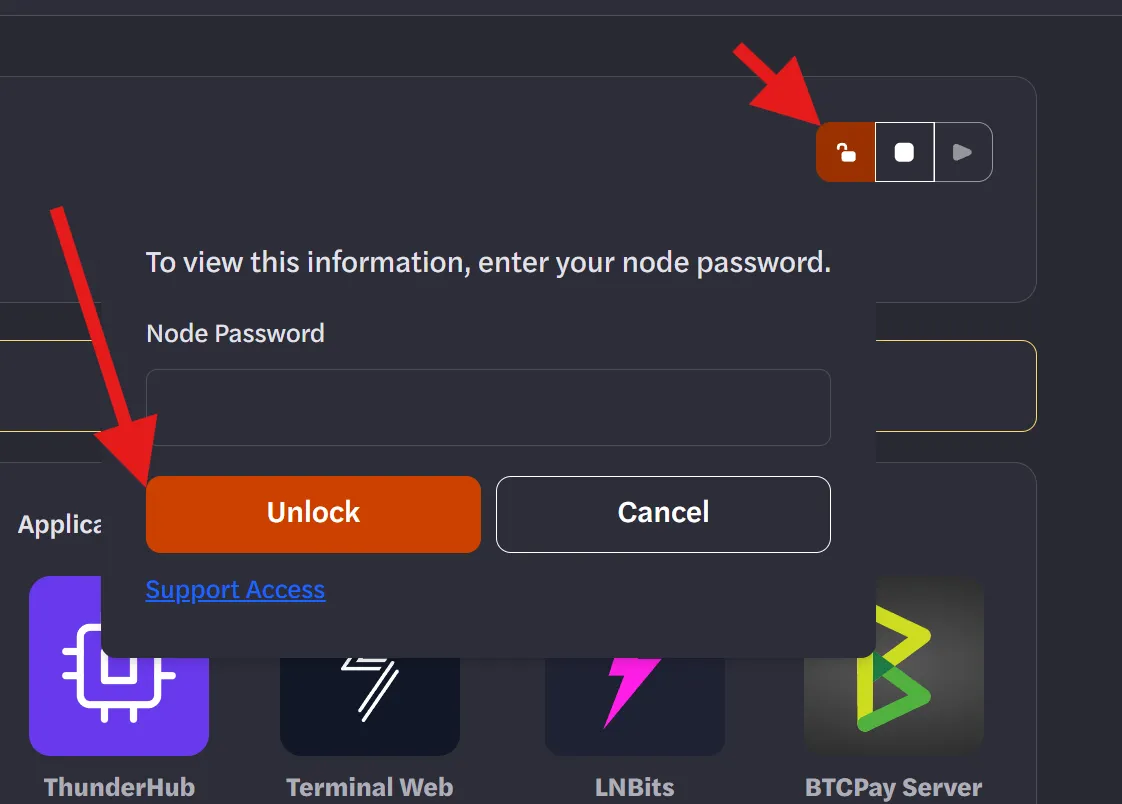The width and height of the screenshot is (1122, 804).
Task: Click the partially hidden Applications heading
Action: (59, 525)
